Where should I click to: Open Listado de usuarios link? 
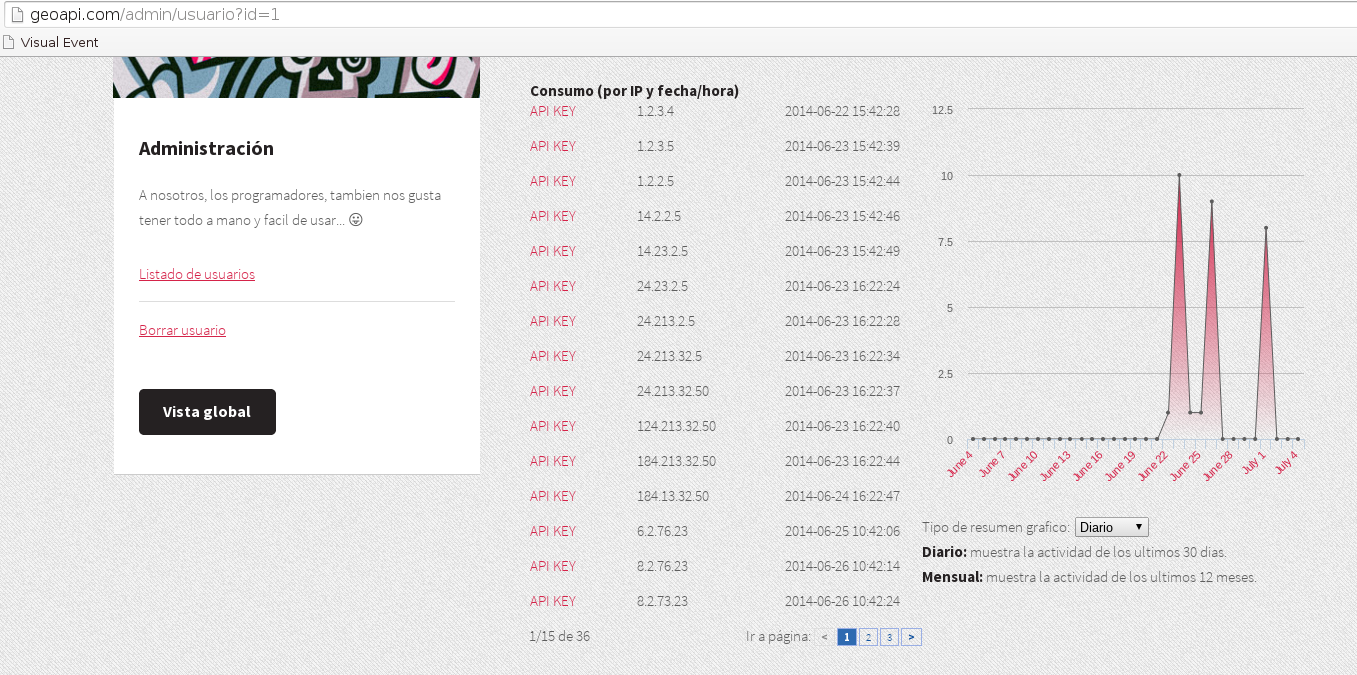tap(197, 274)
